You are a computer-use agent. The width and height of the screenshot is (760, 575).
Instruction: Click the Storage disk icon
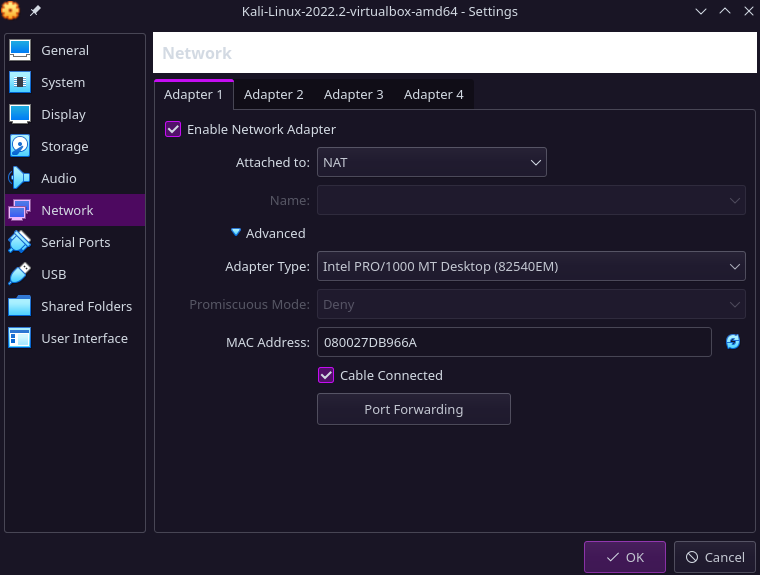pyautogui.click(x=20, y=146)
